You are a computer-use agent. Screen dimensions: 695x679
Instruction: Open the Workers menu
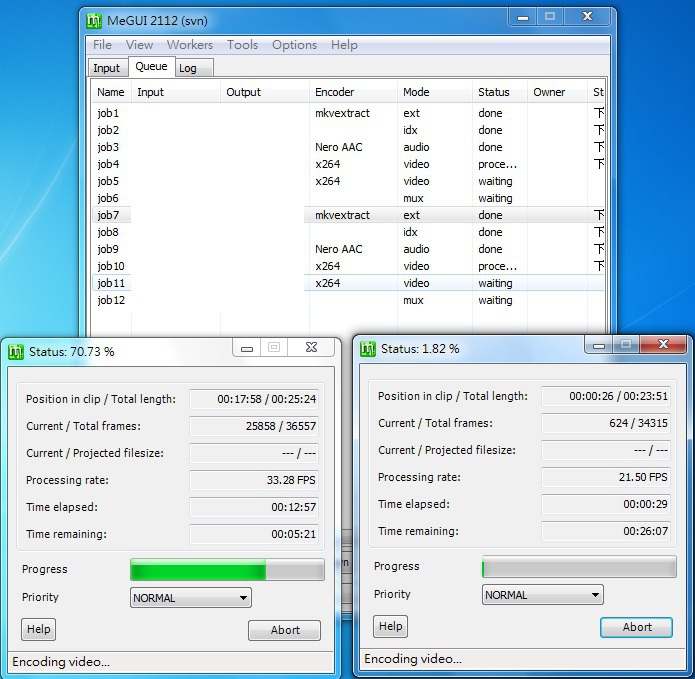[190, 45]
